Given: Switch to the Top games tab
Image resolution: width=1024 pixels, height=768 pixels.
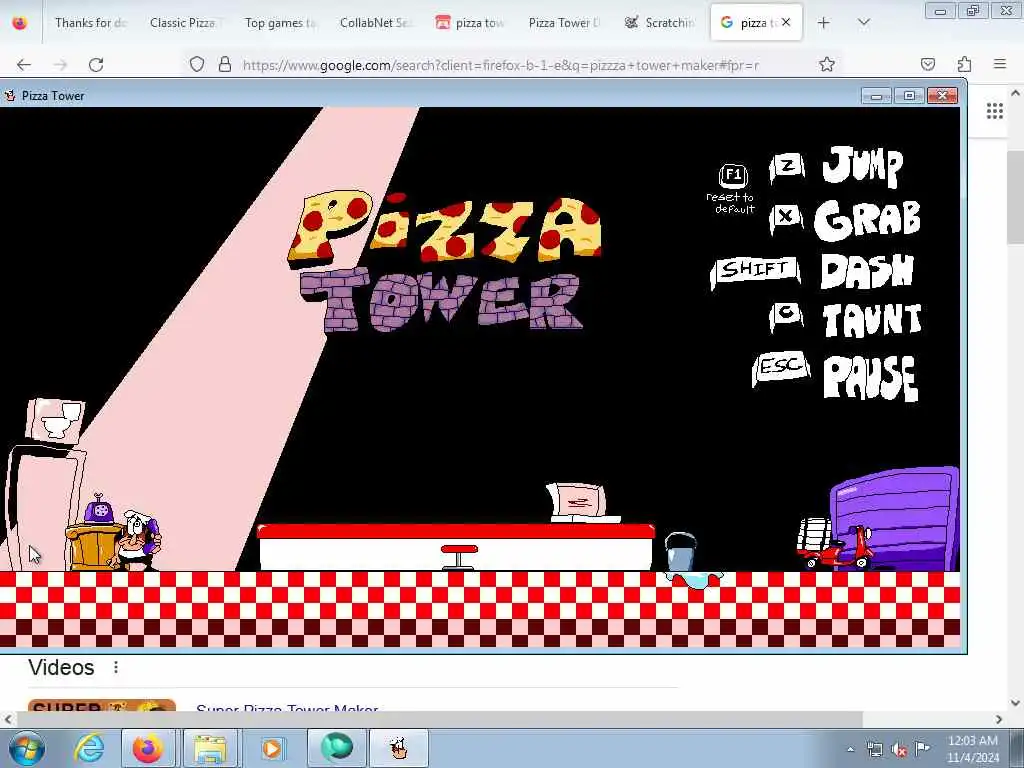Looking at the screenshot, I should click(280, 23).
